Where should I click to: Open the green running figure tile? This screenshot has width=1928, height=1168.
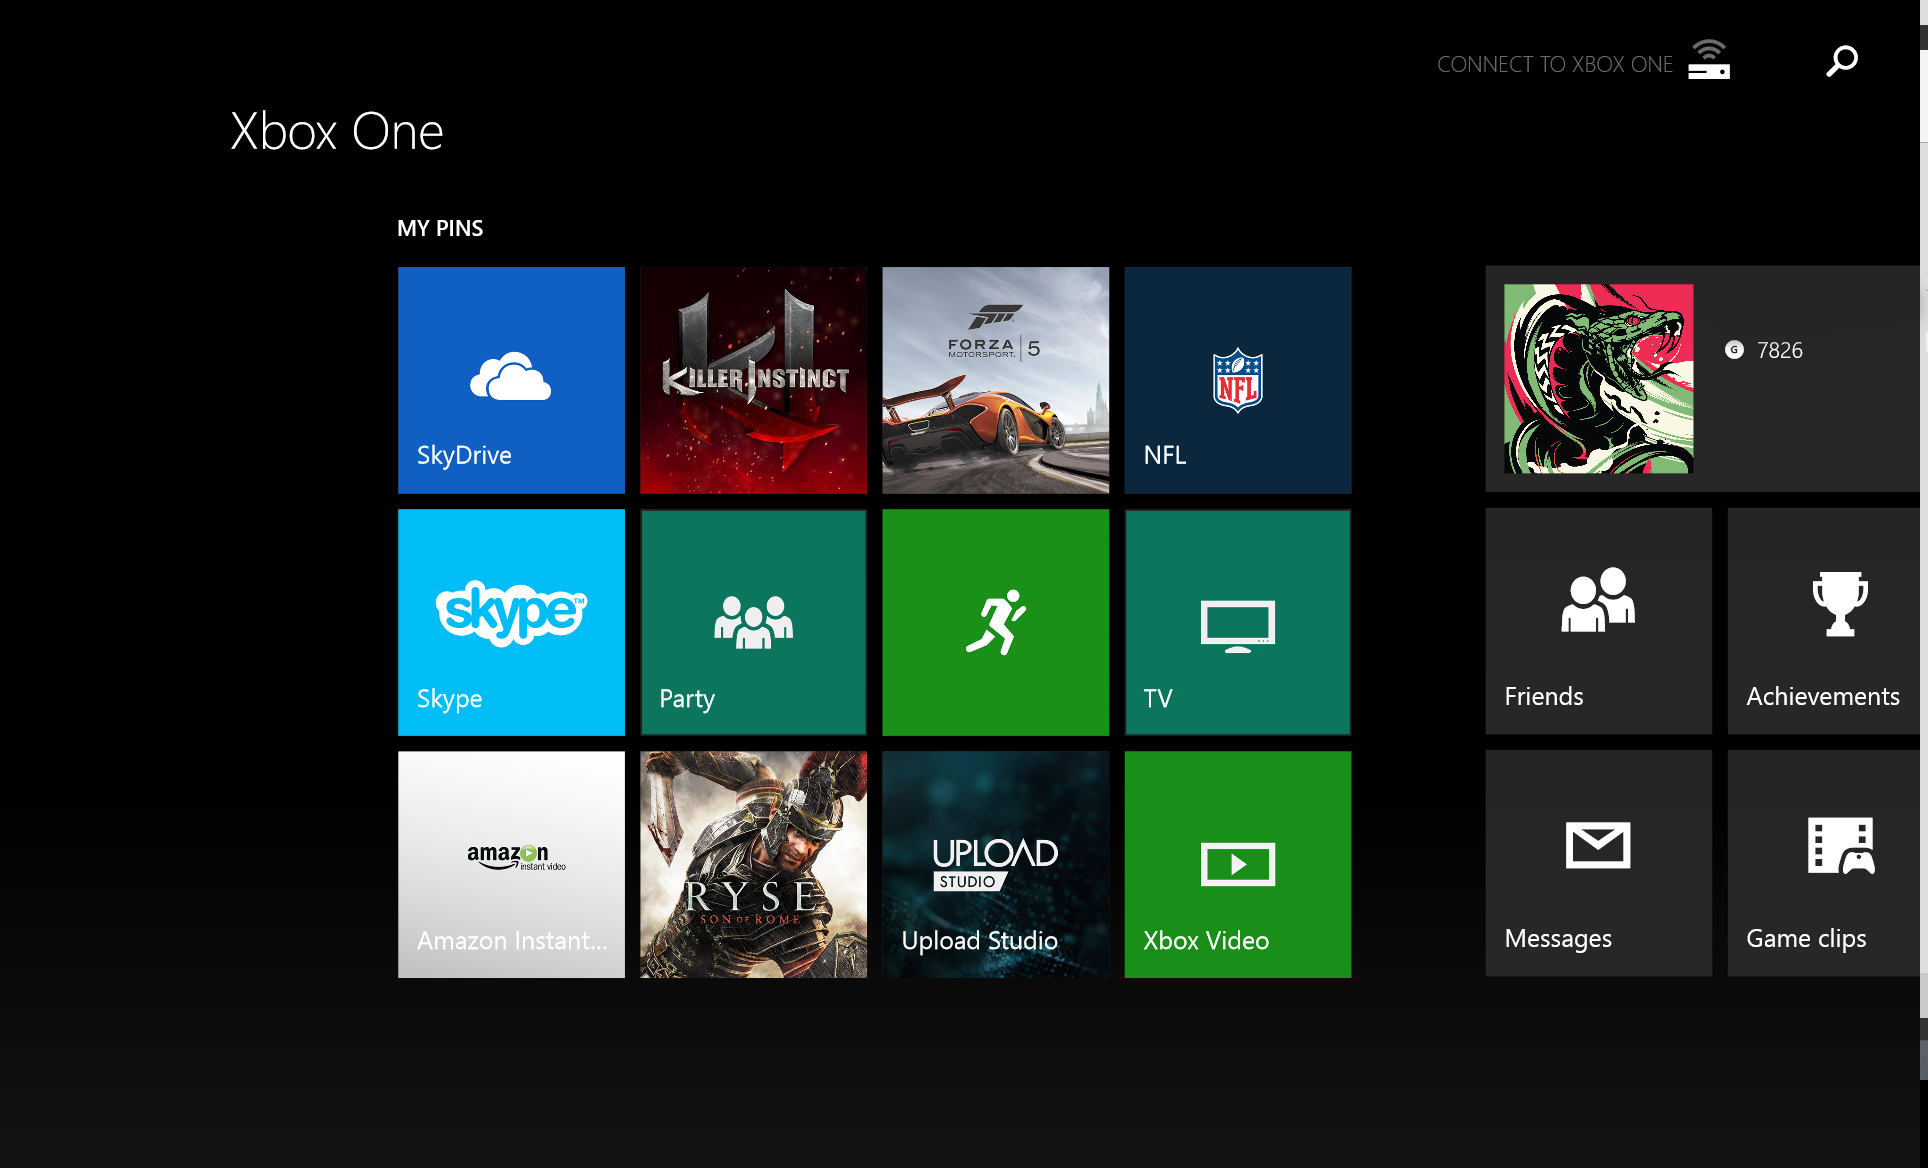coord(995,622)
